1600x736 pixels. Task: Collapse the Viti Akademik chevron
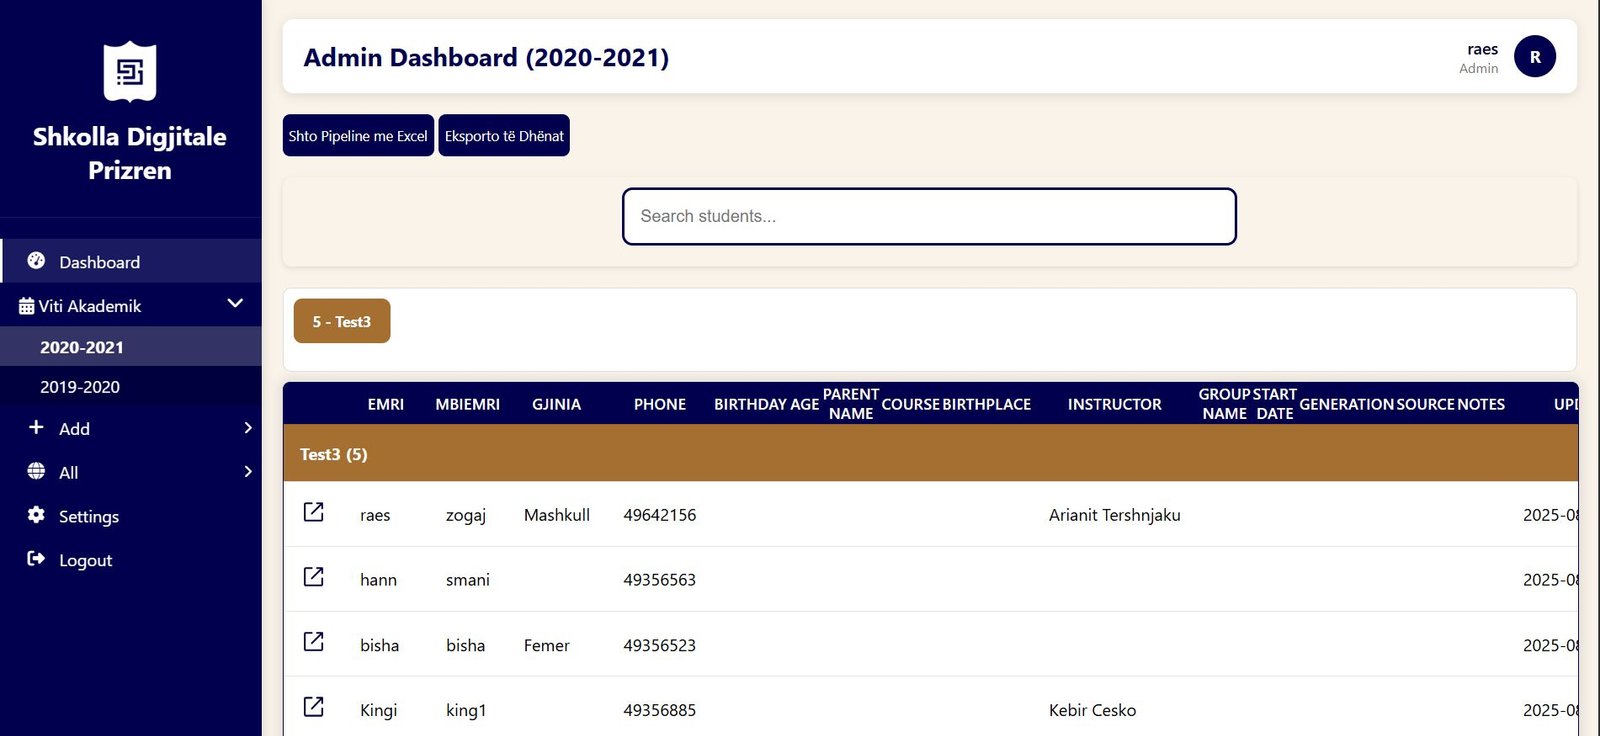point(235,303)
